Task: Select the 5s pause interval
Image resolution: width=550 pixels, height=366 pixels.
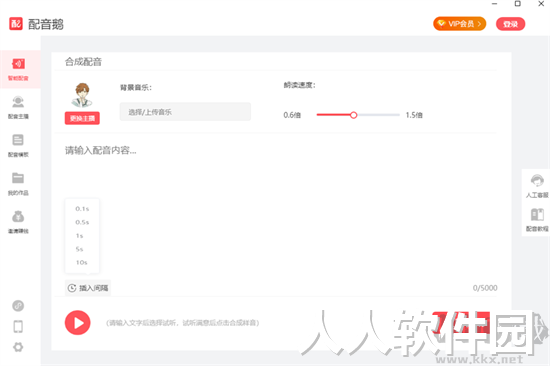Action: (x=80, y=249)
